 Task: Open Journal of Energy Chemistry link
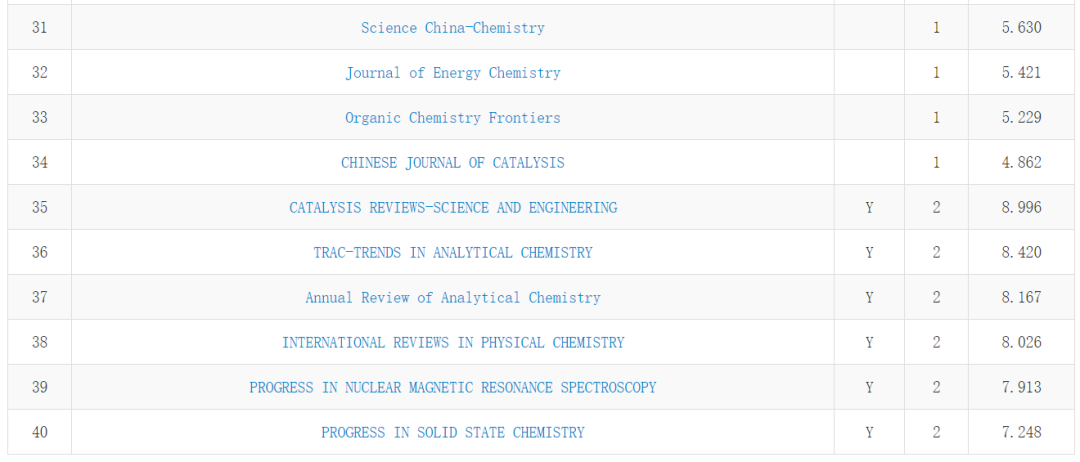(453, 73)
